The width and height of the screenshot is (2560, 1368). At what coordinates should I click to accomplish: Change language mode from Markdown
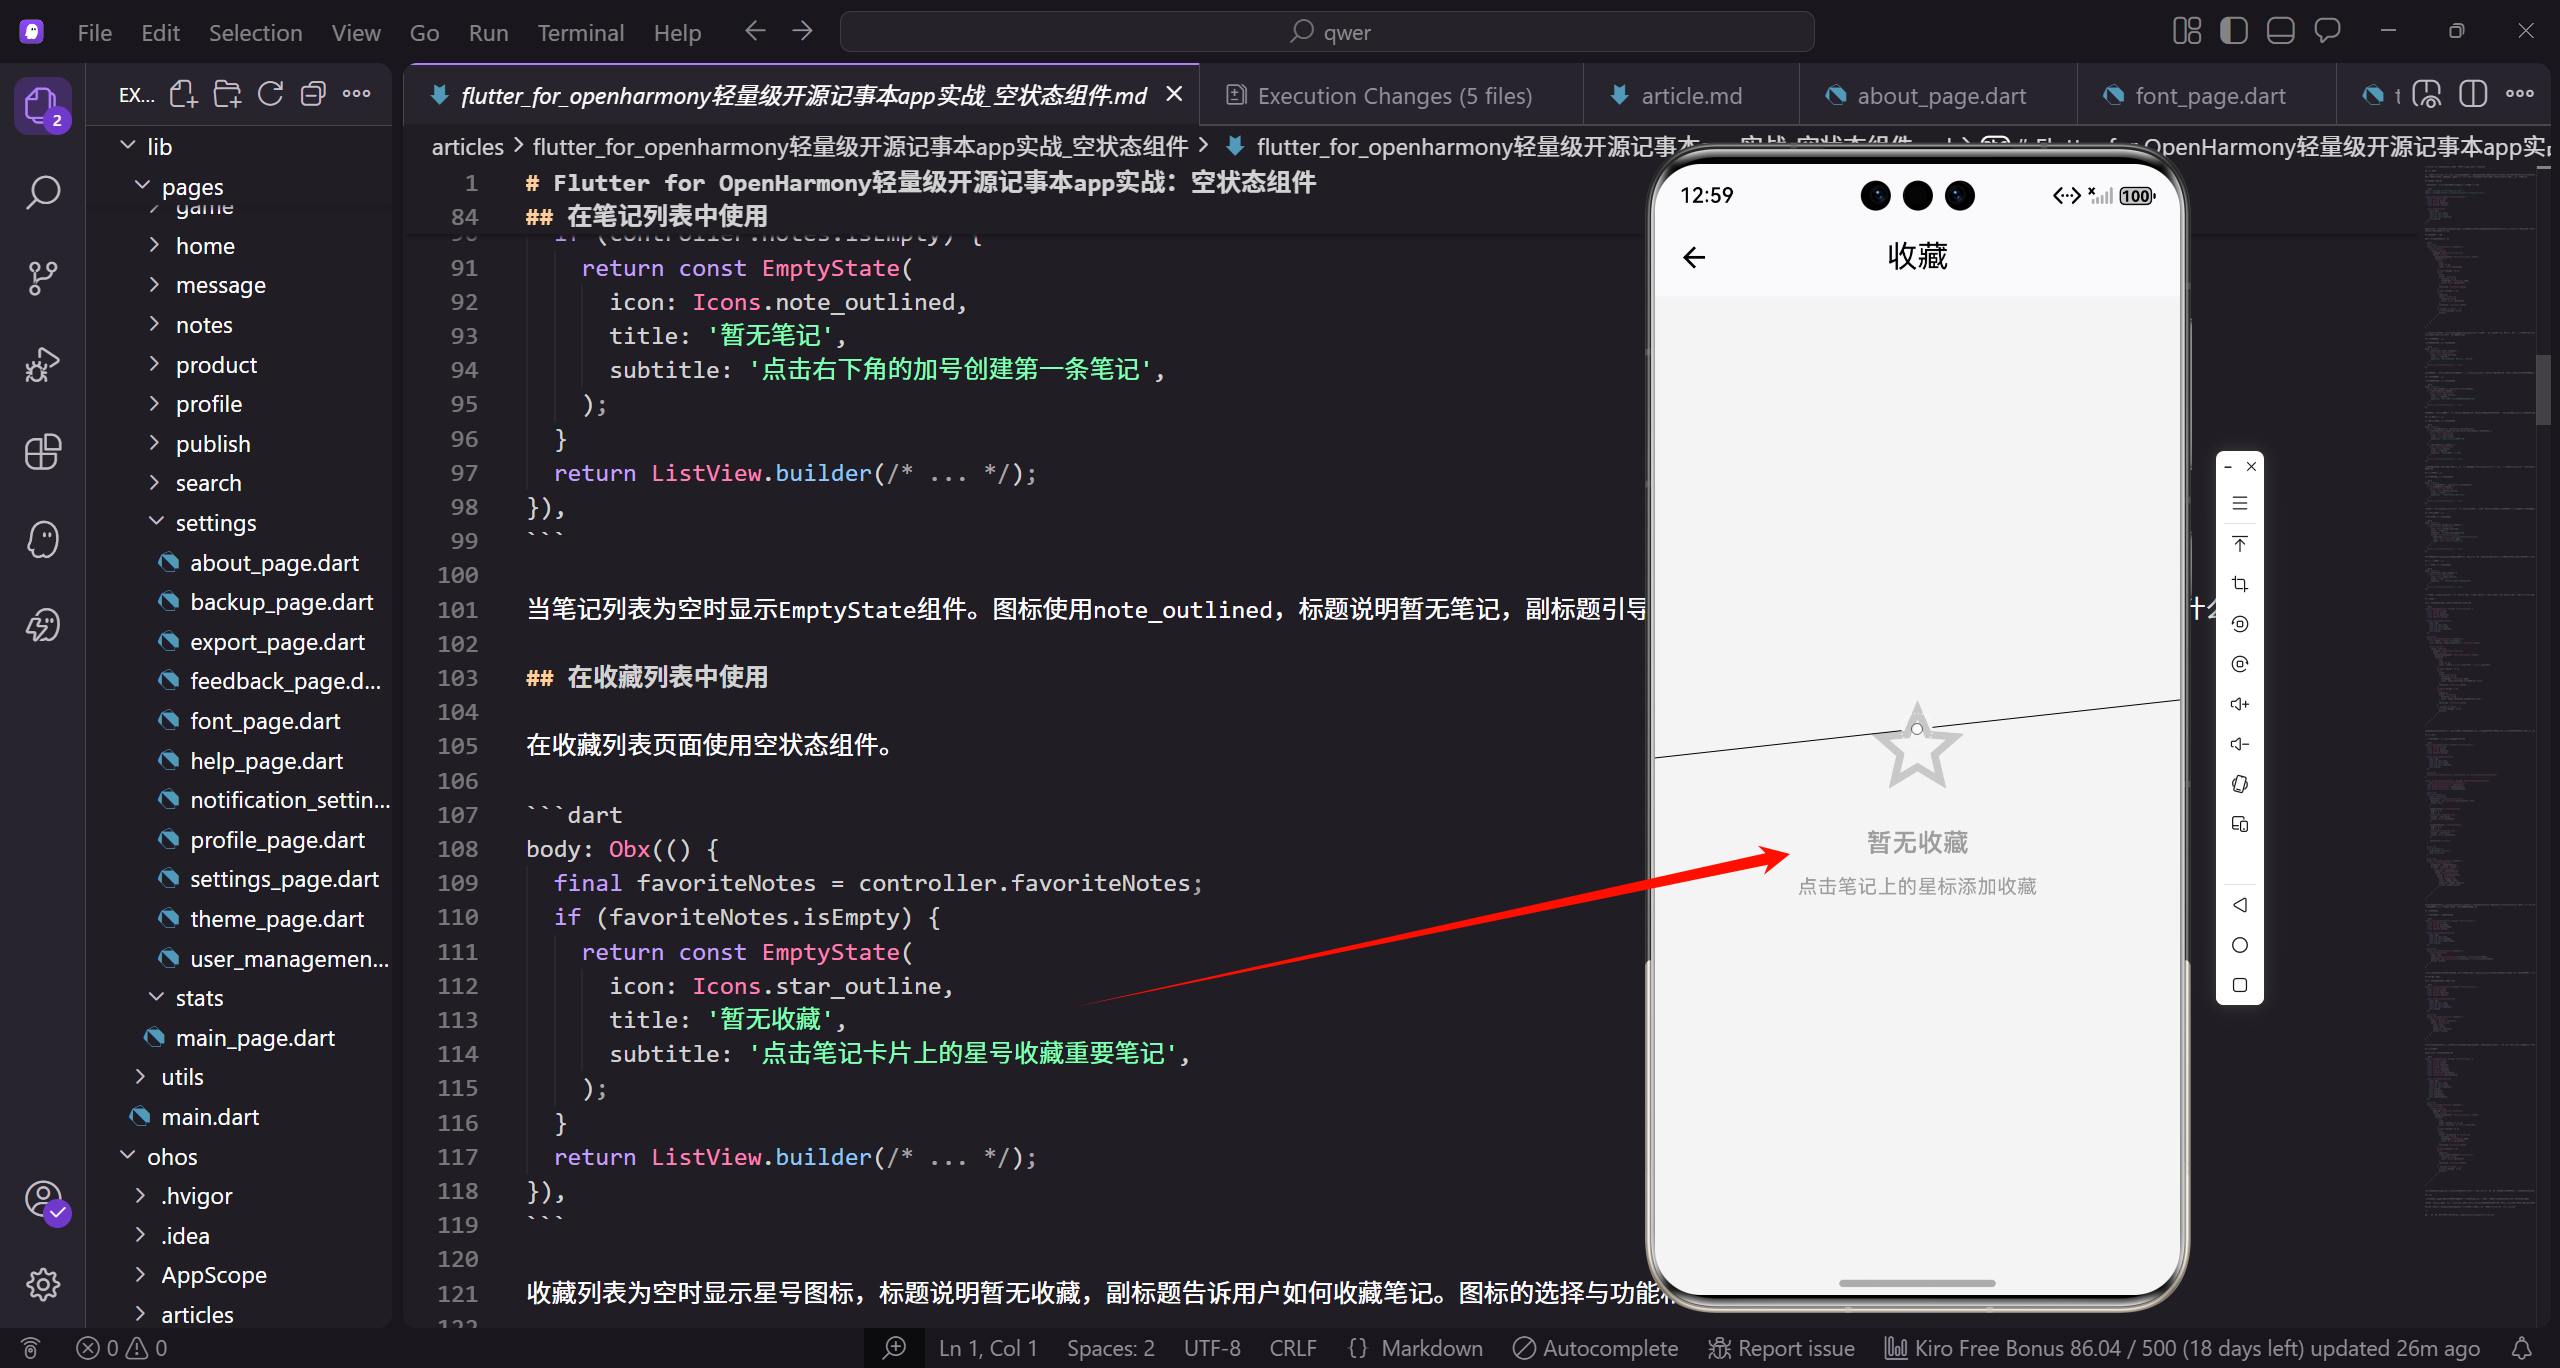pyautogui.click(x=1432, y=1348)
